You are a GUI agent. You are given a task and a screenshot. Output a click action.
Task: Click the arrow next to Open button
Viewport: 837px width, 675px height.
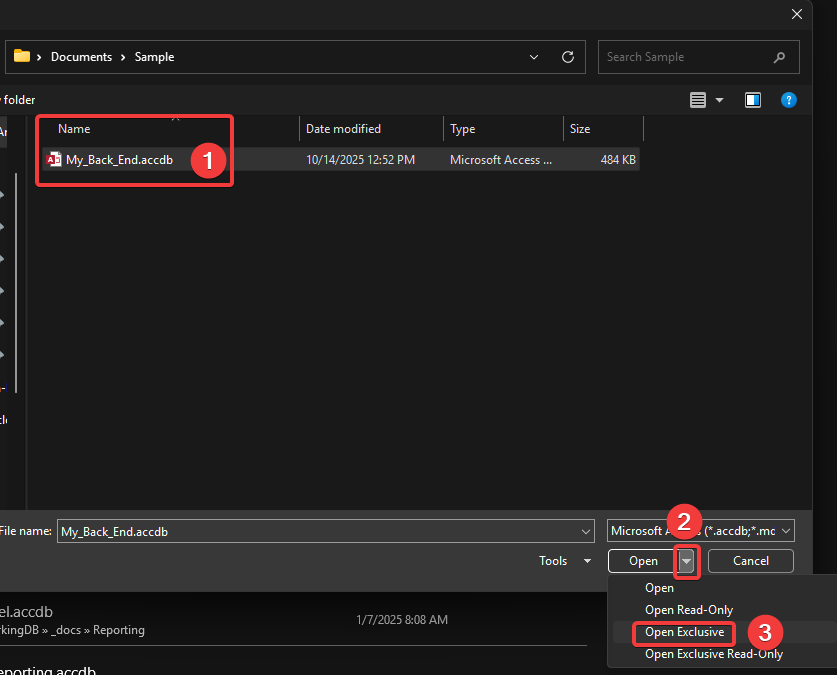tap(687, 561)
